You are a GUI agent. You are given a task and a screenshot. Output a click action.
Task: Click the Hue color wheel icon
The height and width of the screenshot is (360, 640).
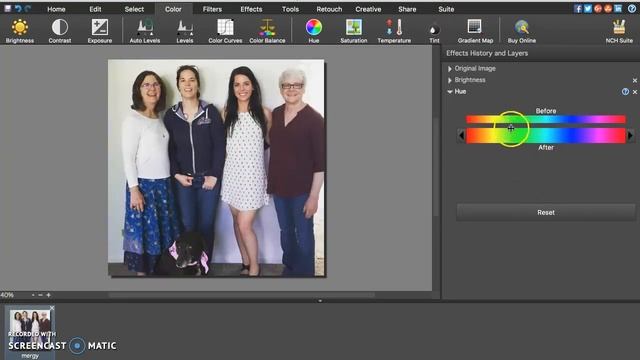click(x=313, y=27)
